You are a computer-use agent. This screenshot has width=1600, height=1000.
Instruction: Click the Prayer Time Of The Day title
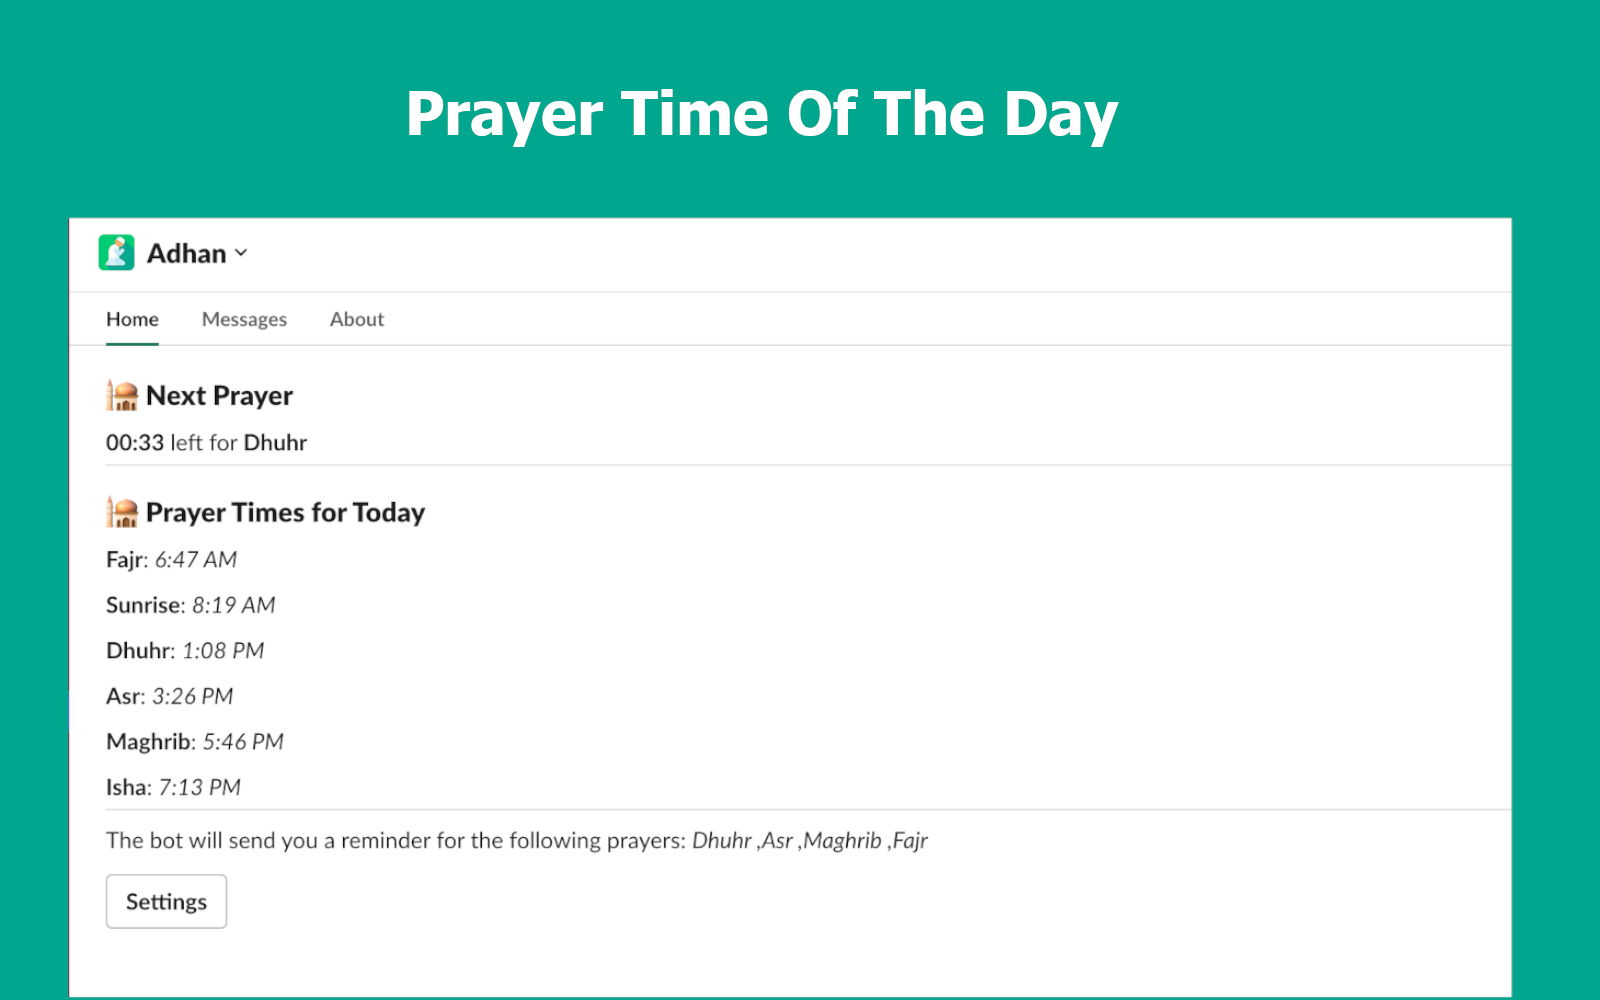point(762,115)
